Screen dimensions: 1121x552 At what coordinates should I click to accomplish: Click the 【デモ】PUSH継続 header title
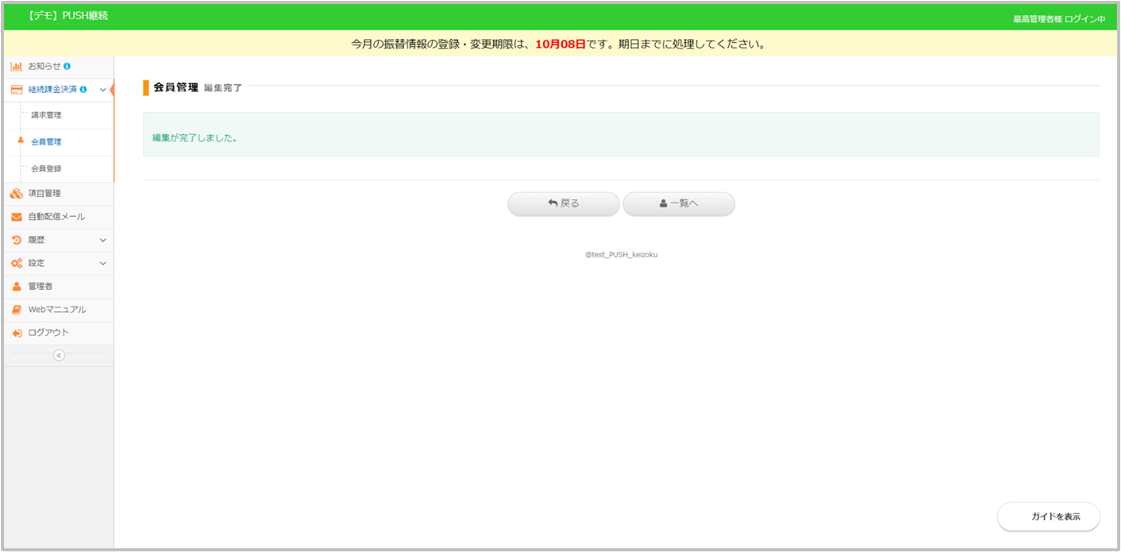coord(67,17)
